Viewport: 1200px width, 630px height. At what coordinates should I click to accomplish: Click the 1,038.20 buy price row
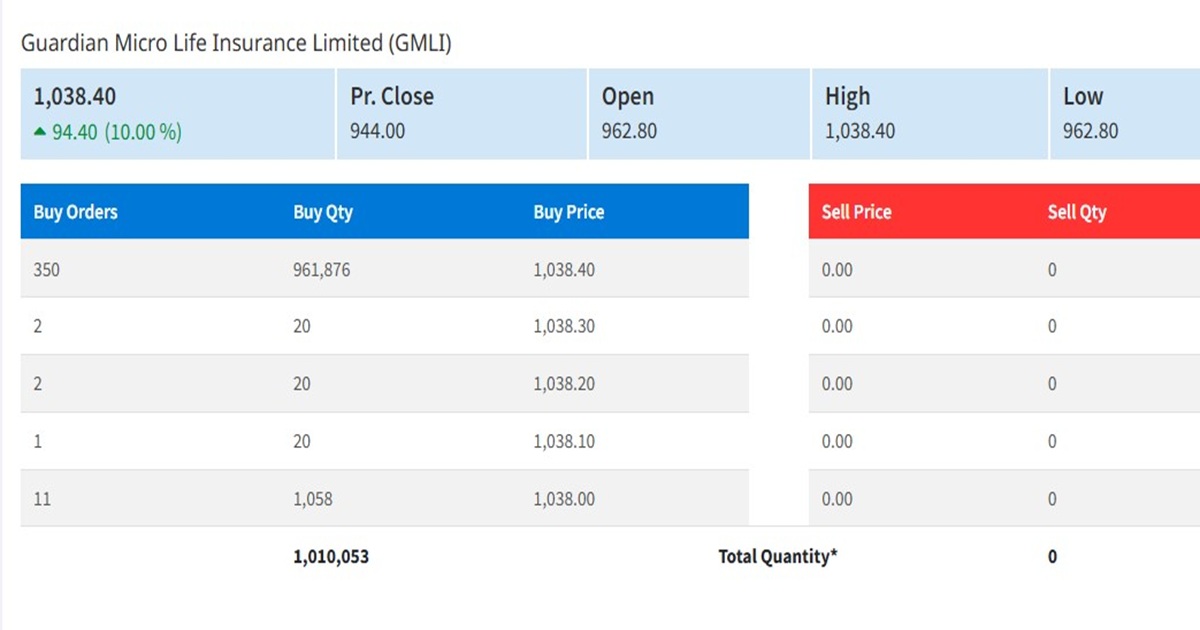(x=564, y=384)
